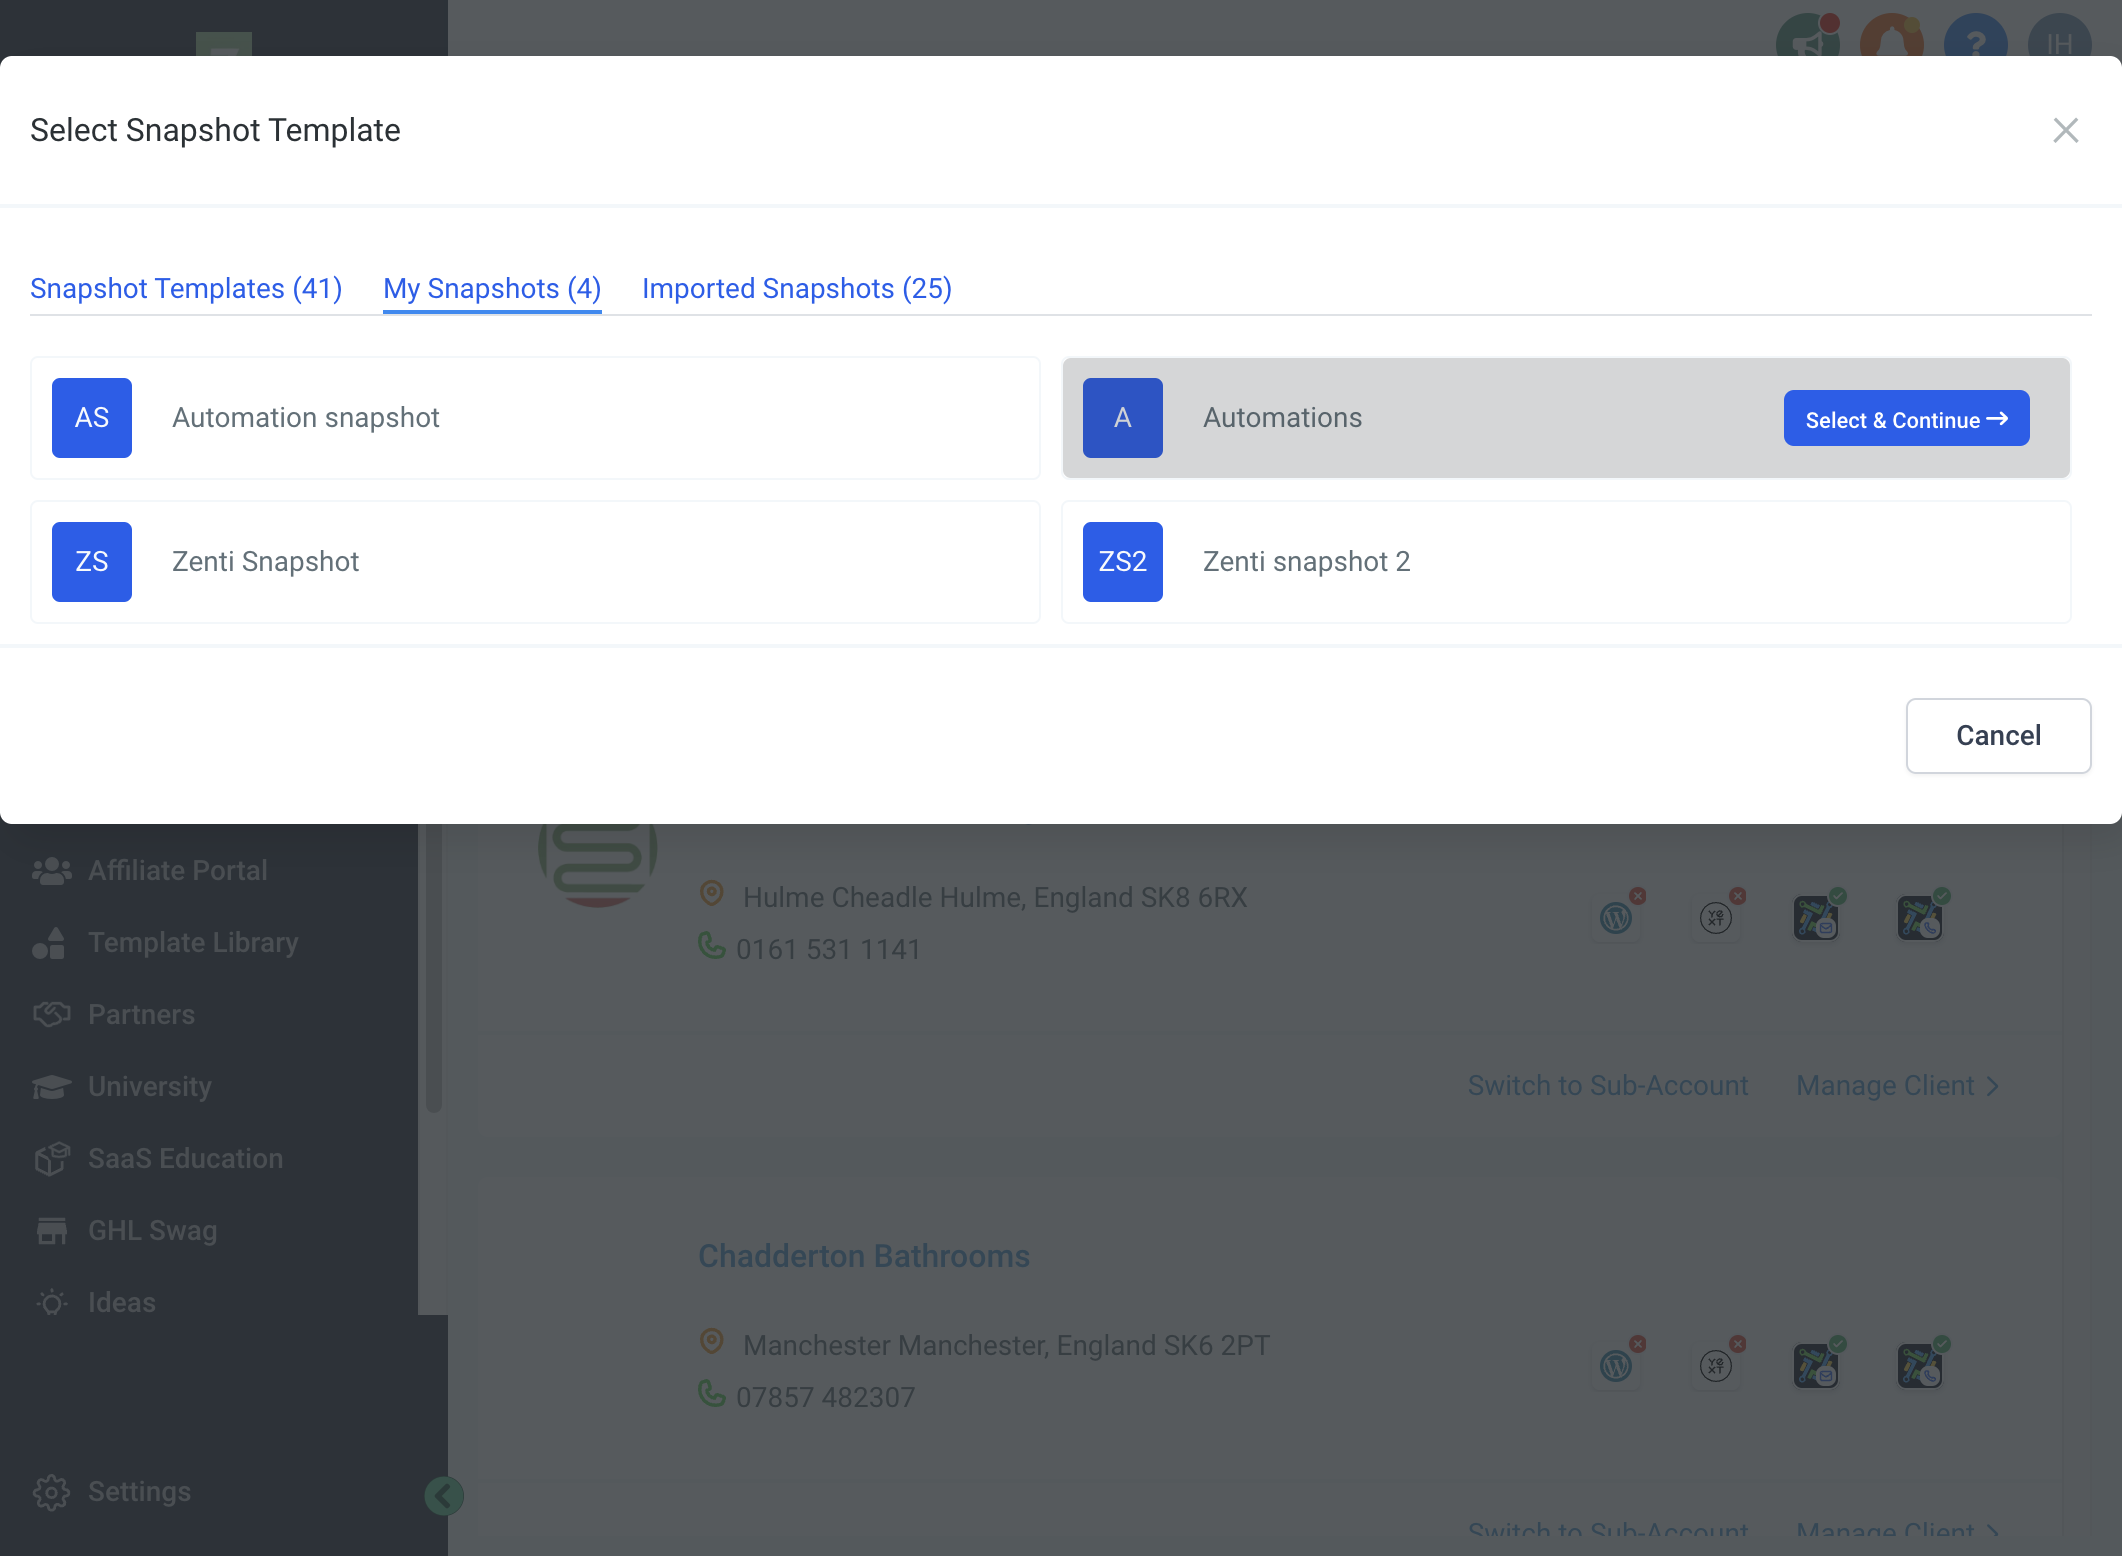The width and height of the screenshot is (2122, 1556).
Task: Open Affiliate Portal in the sidebar
Action: coord(178,871)
